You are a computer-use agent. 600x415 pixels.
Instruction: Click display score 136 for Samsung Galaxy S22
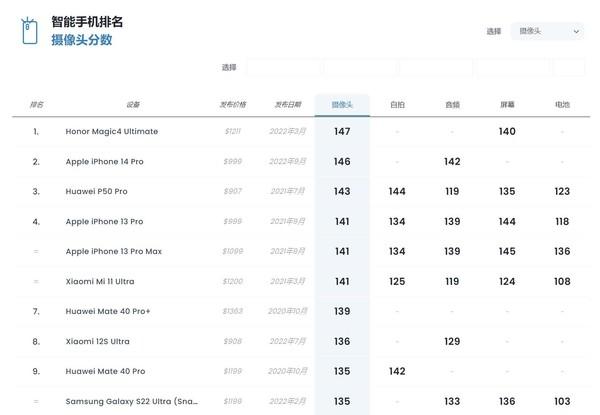pyautogui.click(x=507, y=401)
